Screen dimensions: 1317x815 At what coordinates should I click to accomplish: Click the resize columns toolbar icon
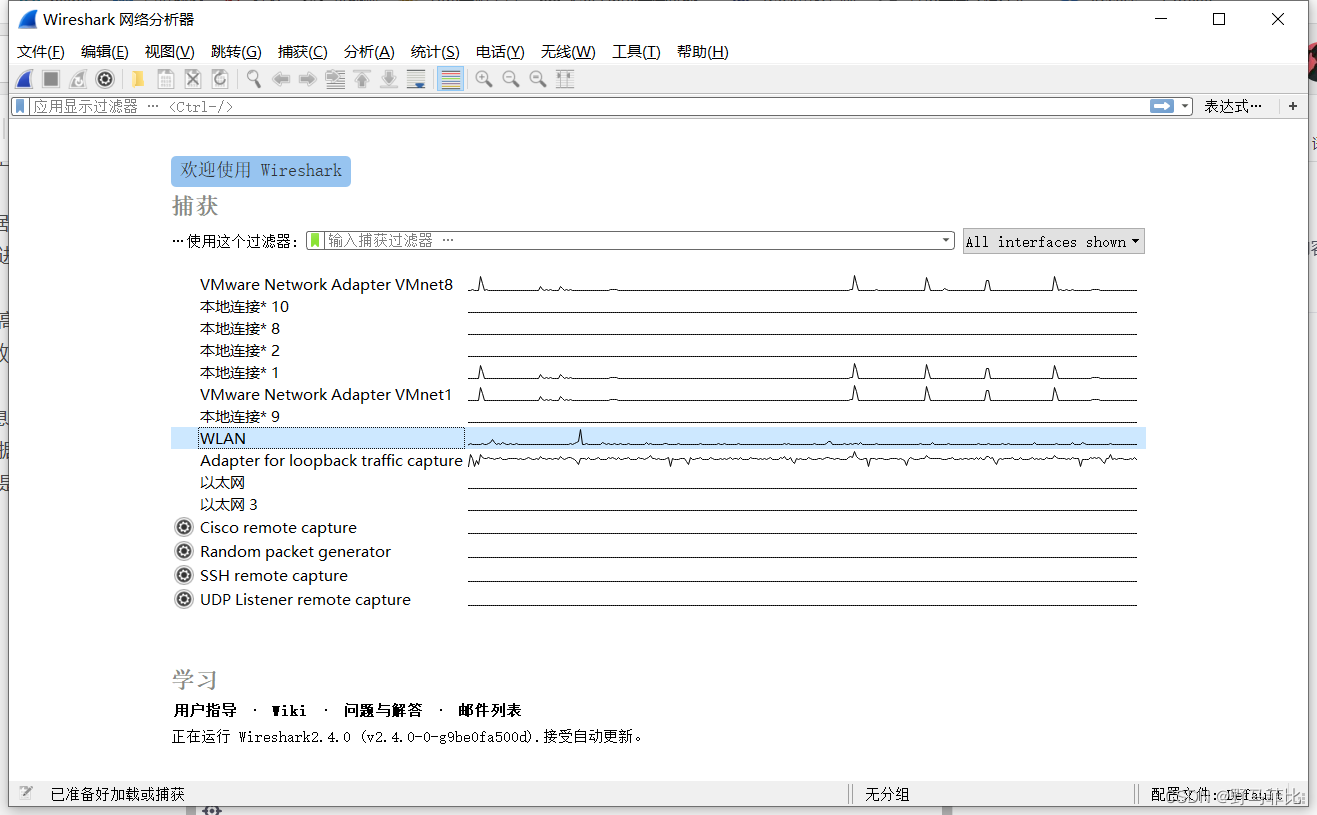click(x=565, y=79)
